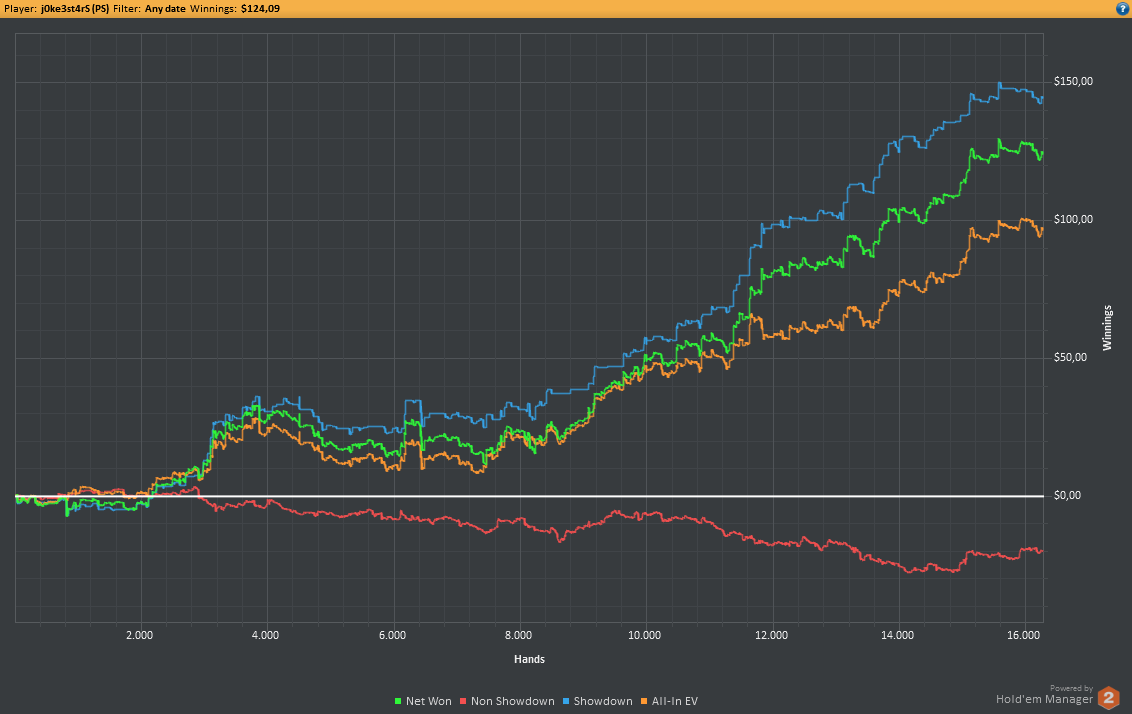
Task: Click the Hands x-axis title
Action: pyautogui.click(x=529, y=659)
